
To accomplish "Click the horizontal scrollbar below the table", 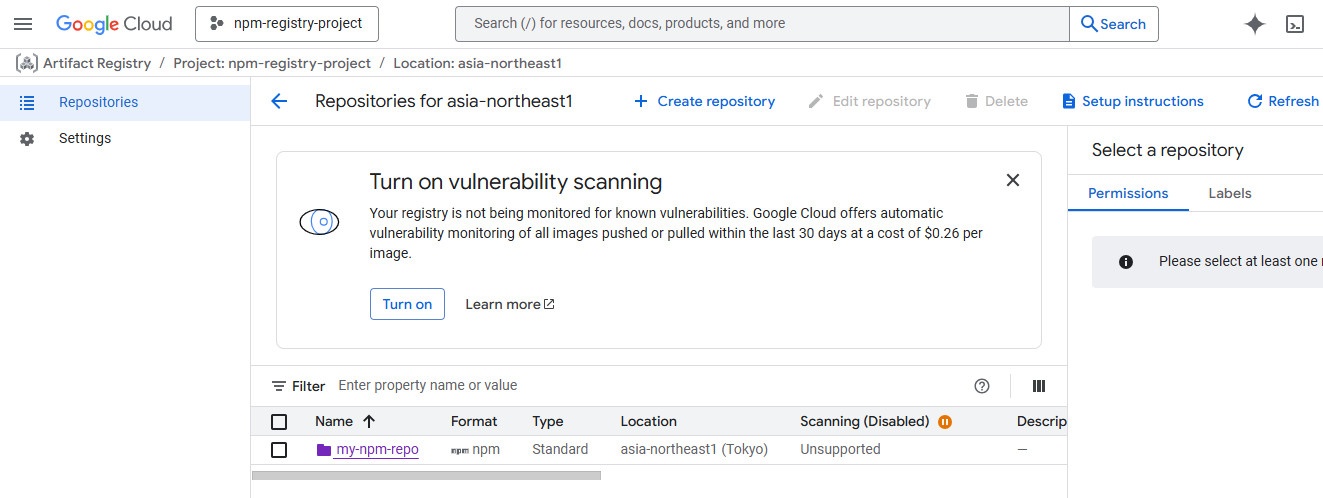I will pos(426,476).
